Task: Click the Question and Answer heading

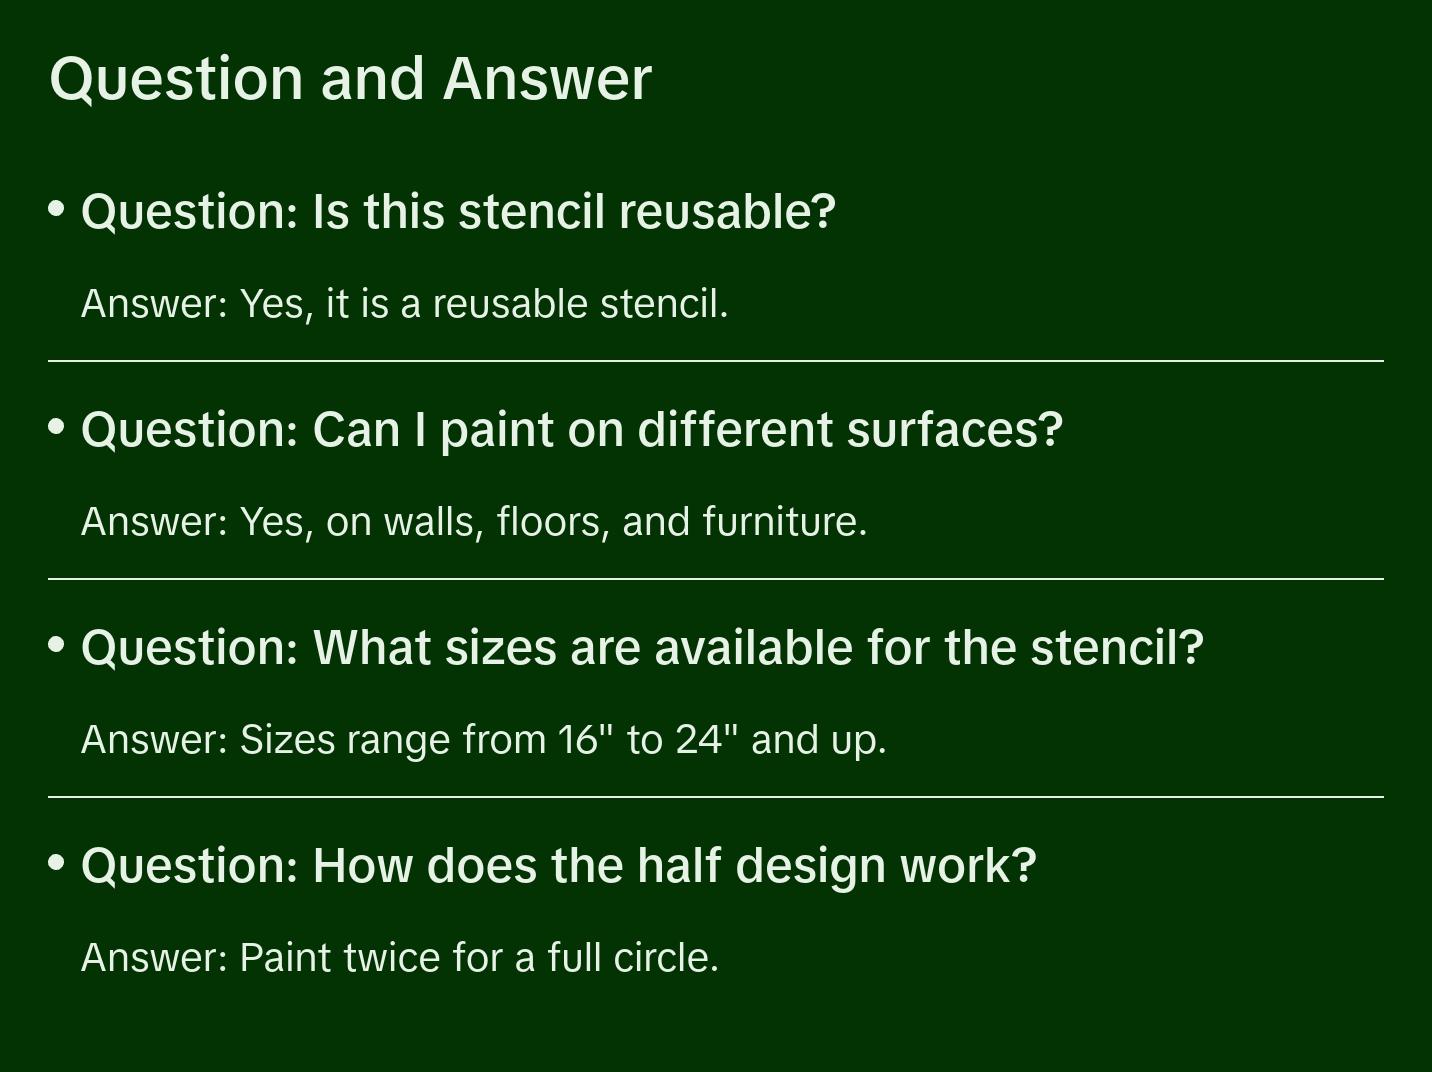Action: click(350, 79)
